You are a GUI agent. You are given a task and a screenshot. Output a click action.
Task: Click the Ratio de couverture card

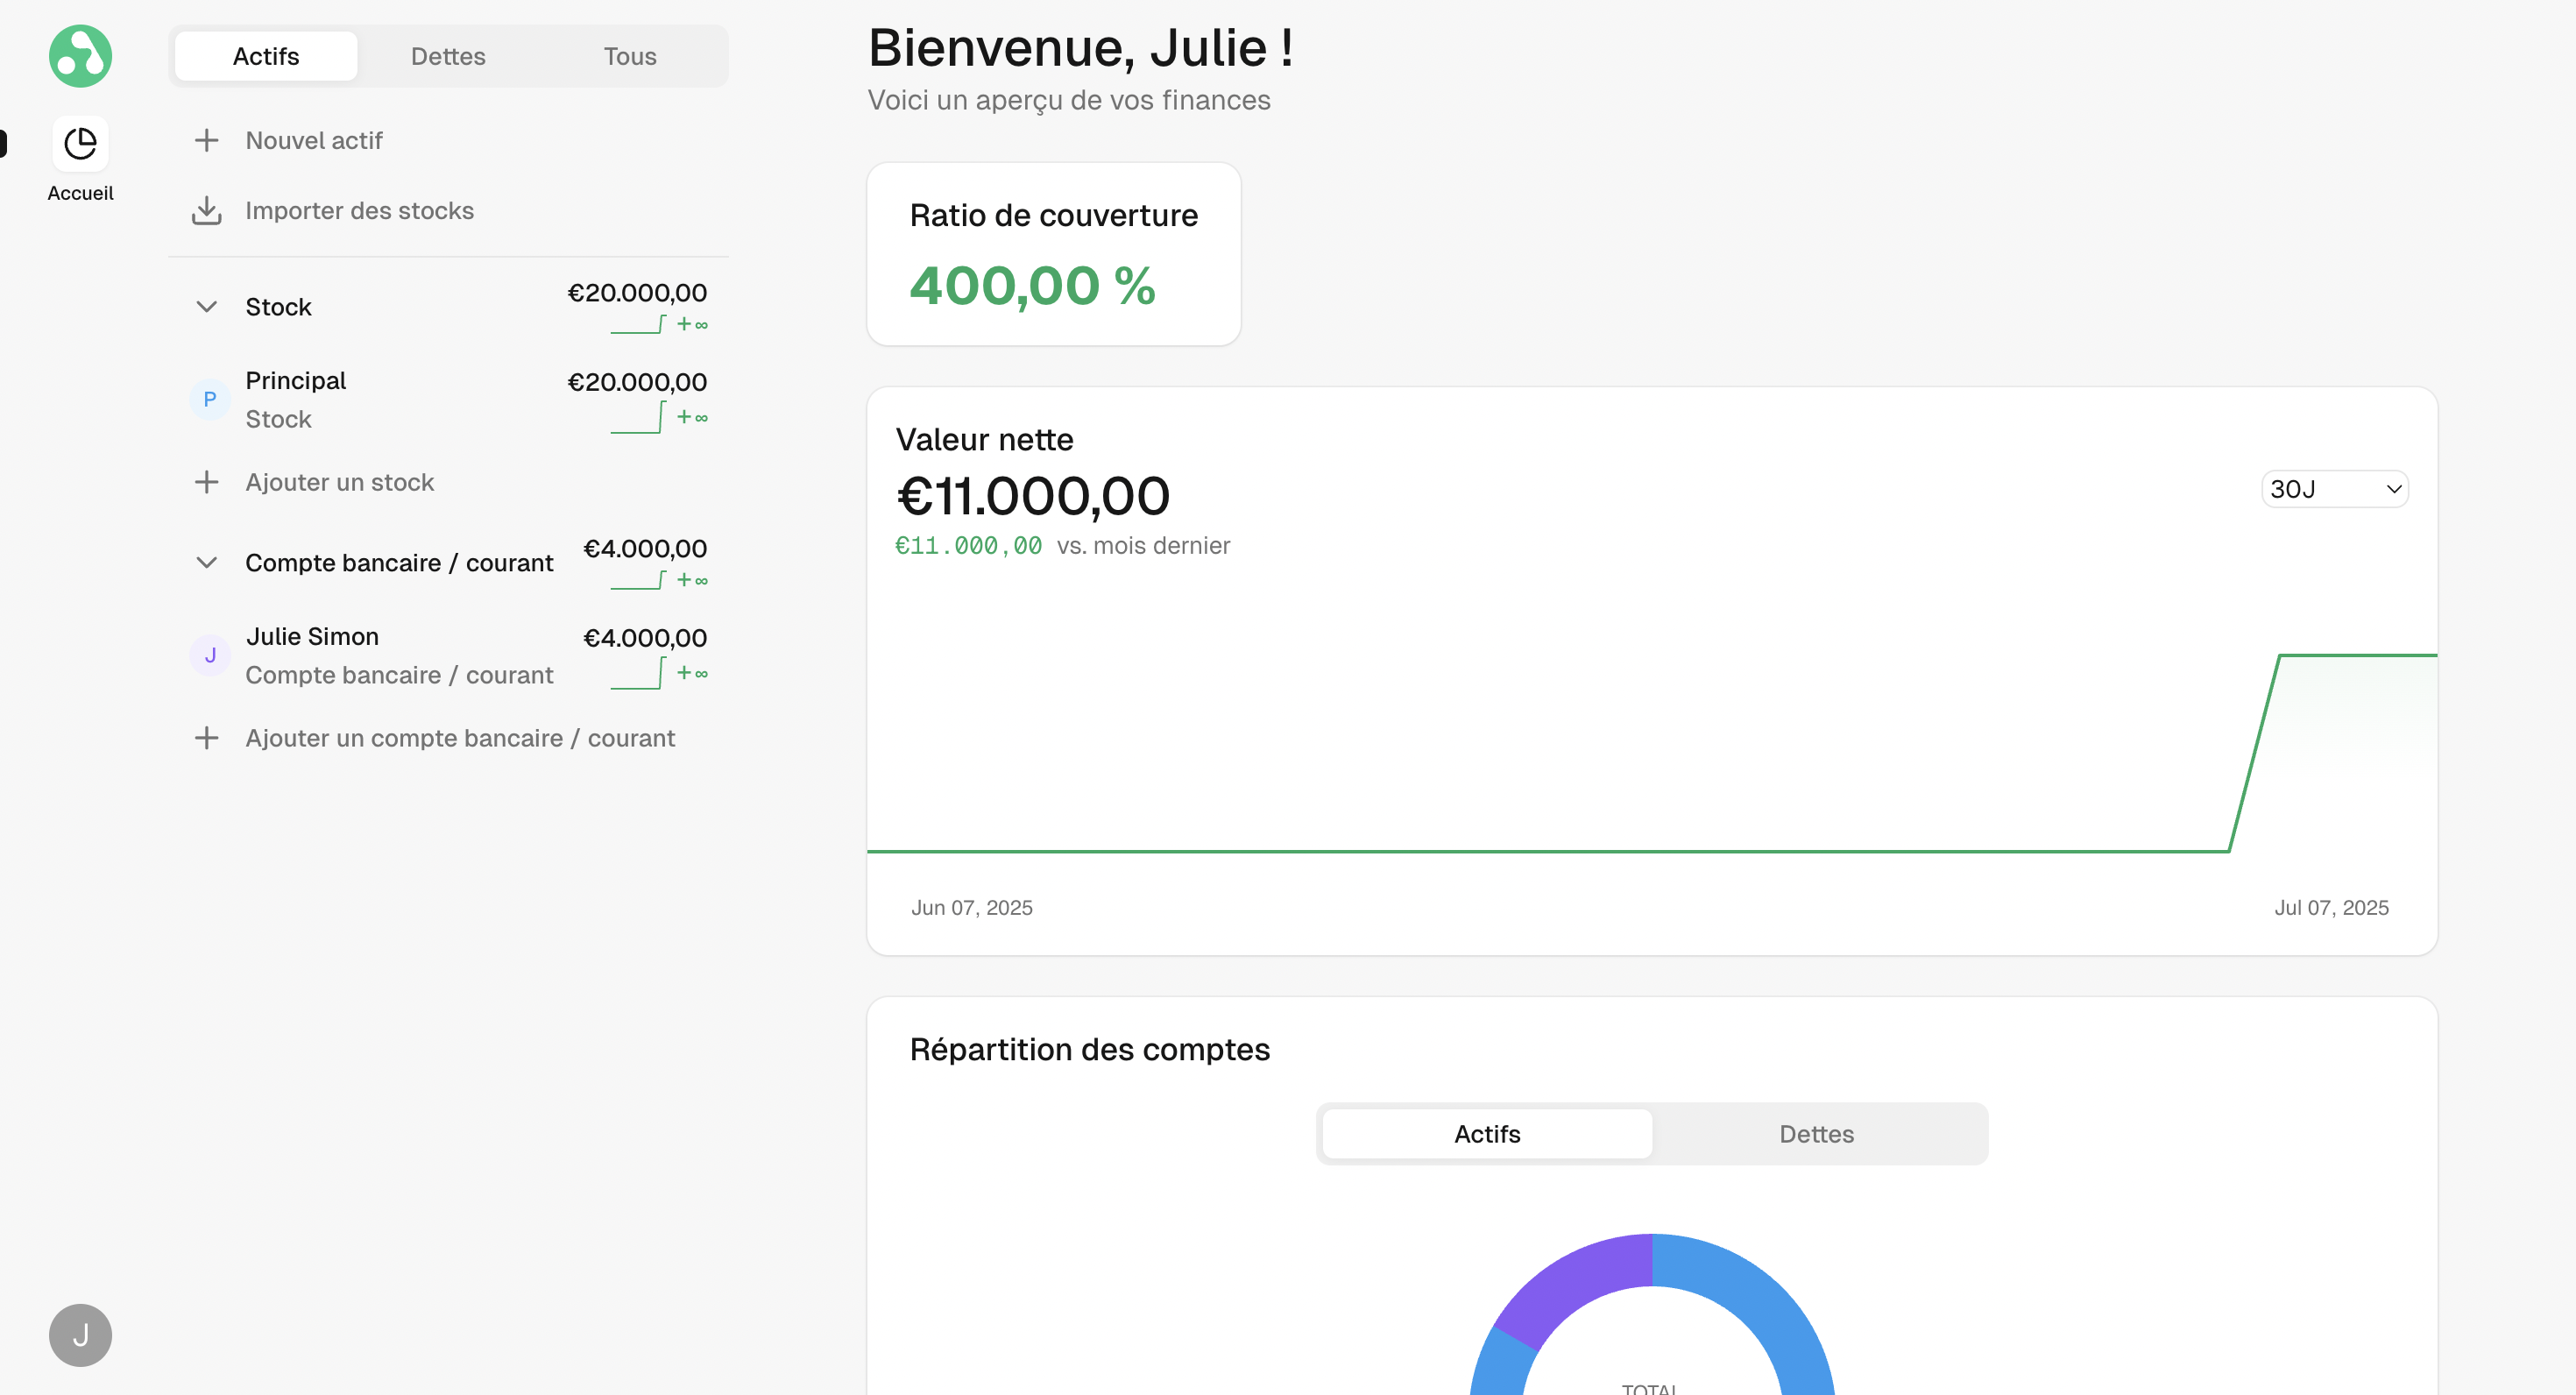coord(1054,254)
